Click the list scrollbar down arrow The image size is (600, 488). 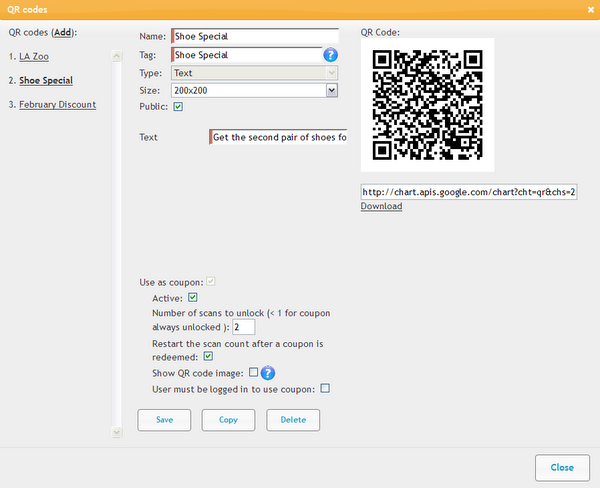117,432
